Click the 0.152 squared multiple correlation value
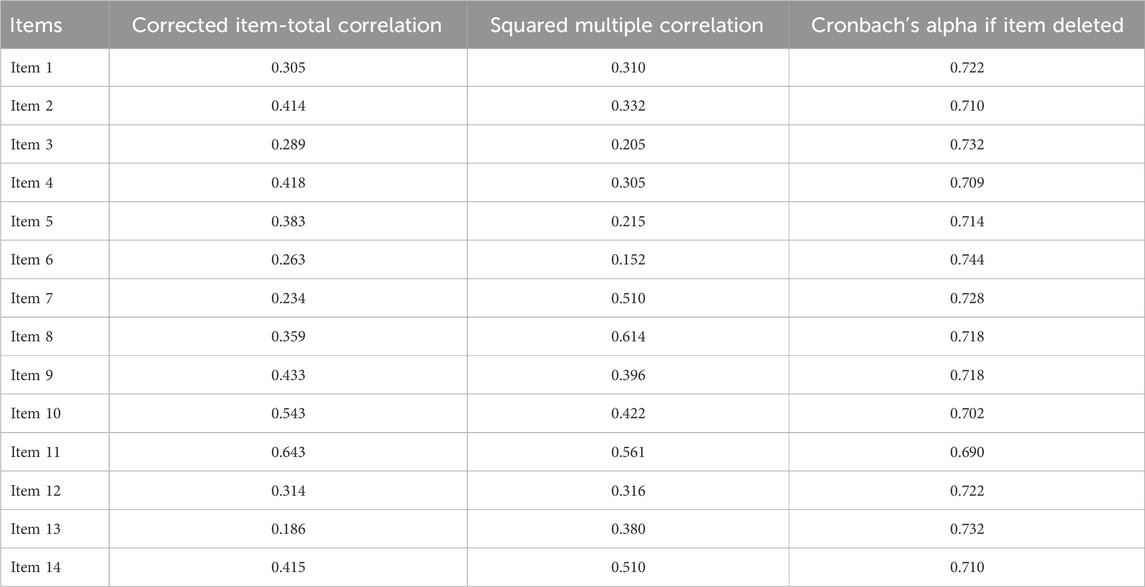Screen dimensions: 1145x587 coord(628,260)
